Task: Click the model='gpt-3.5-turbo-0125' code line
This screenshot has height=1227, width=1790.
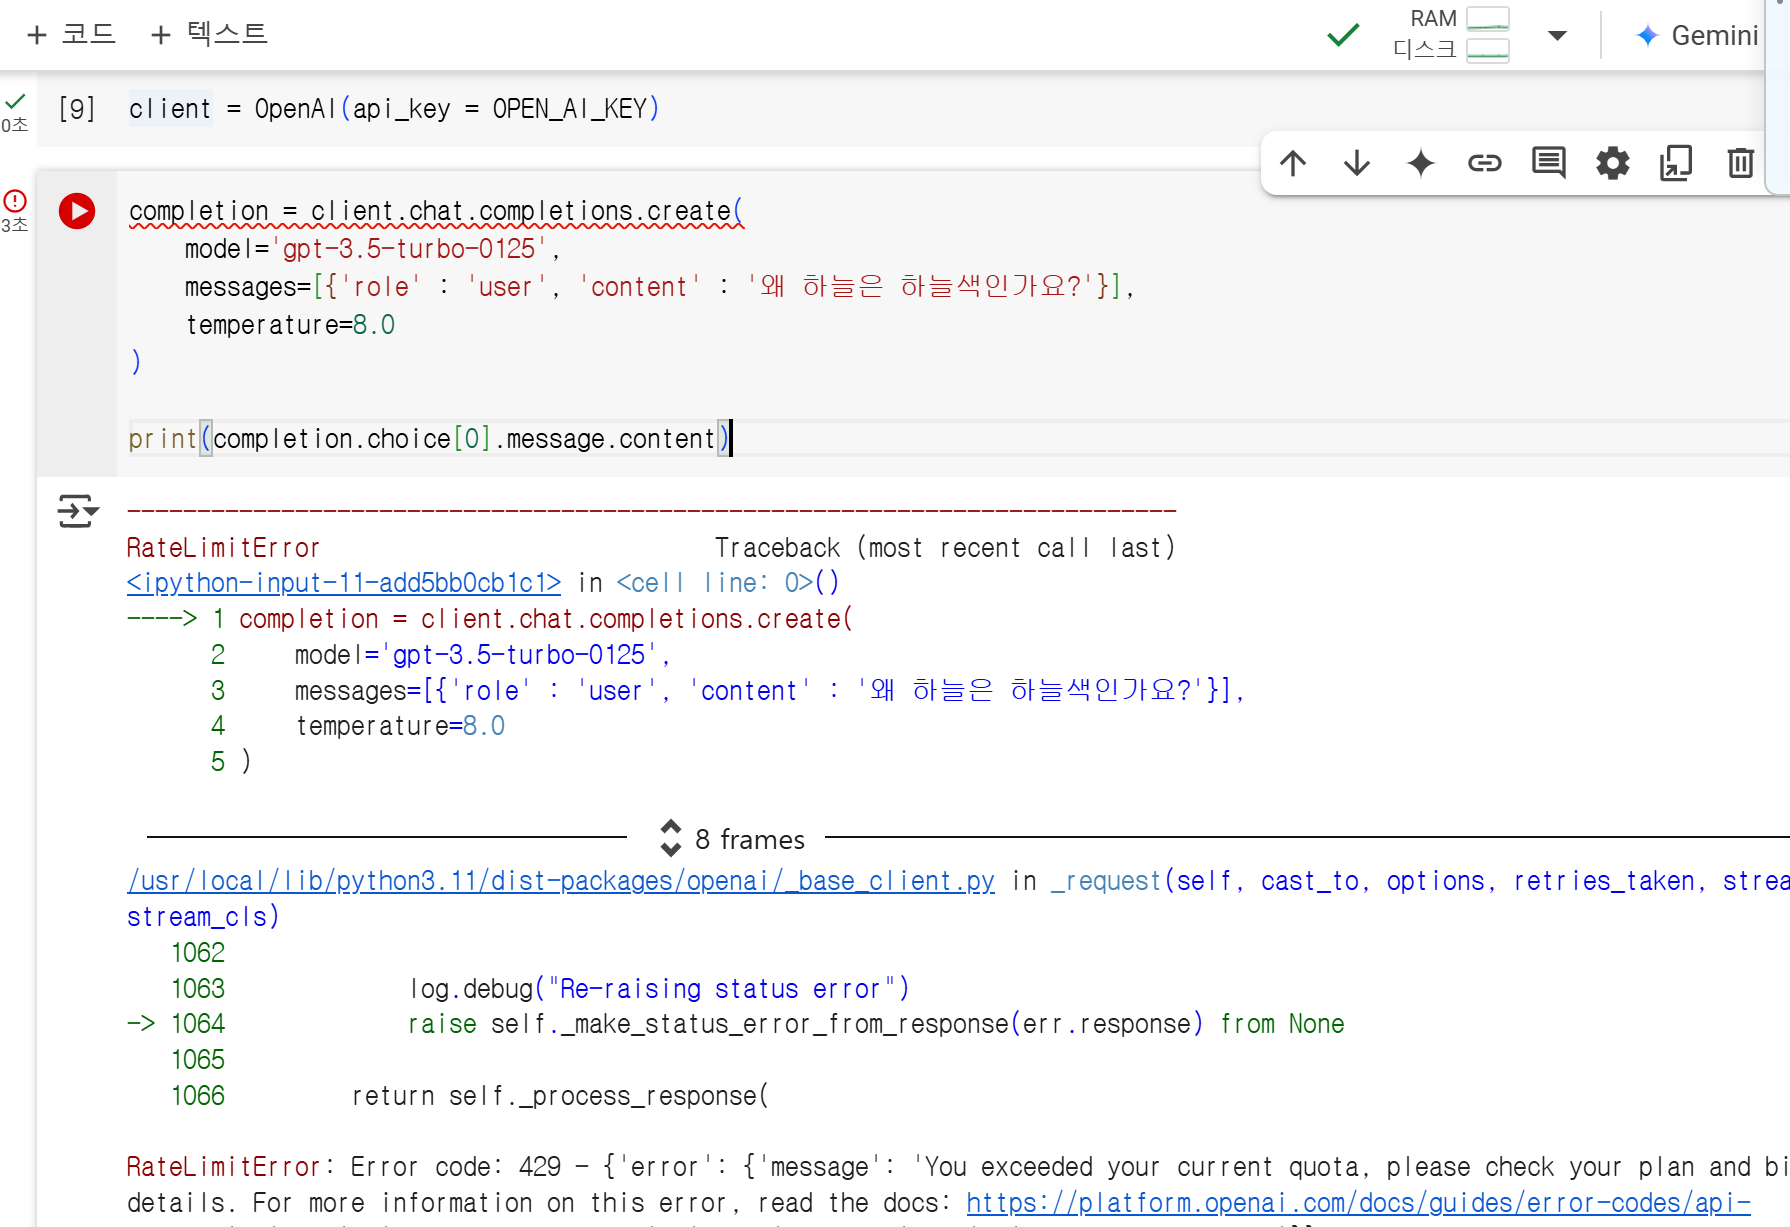Action: point(372,249)
